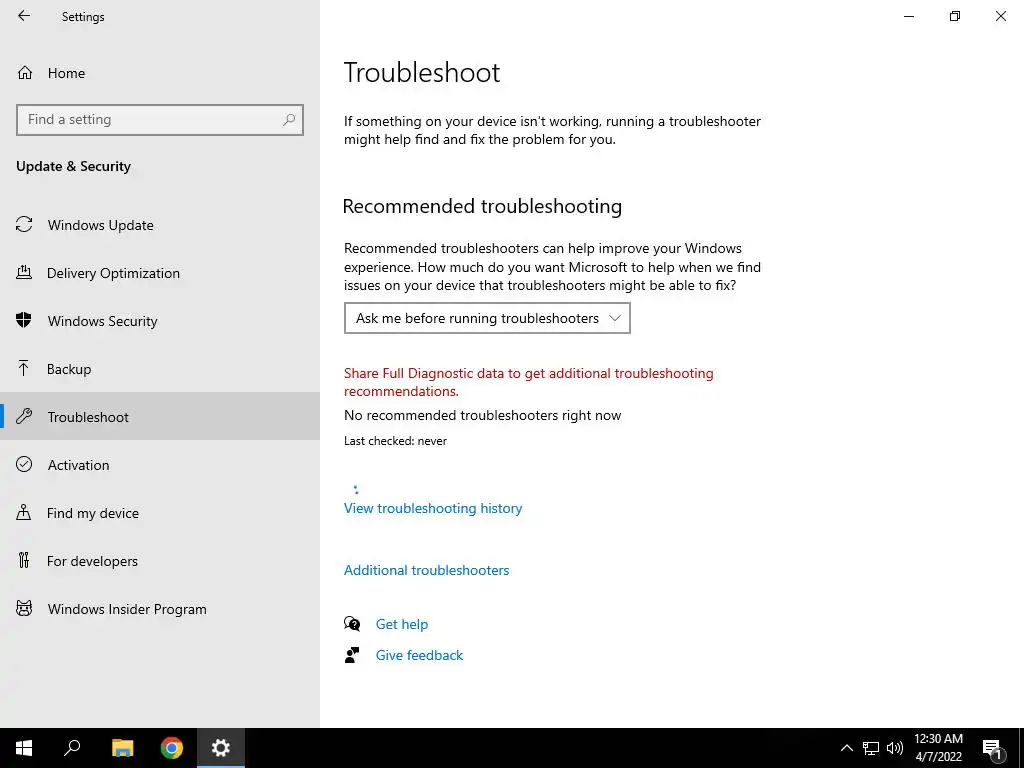This screenshot has width=1024, height=768.
Task: Open the troubleshooter preference dropdown
Action: pos(487,318)
